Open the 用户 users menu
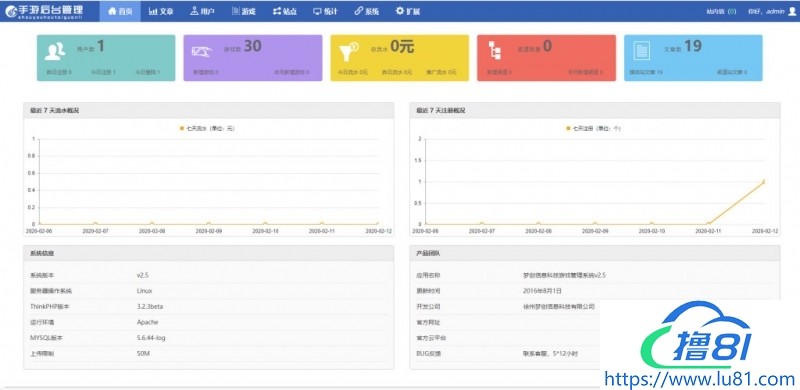 [202, 11]
